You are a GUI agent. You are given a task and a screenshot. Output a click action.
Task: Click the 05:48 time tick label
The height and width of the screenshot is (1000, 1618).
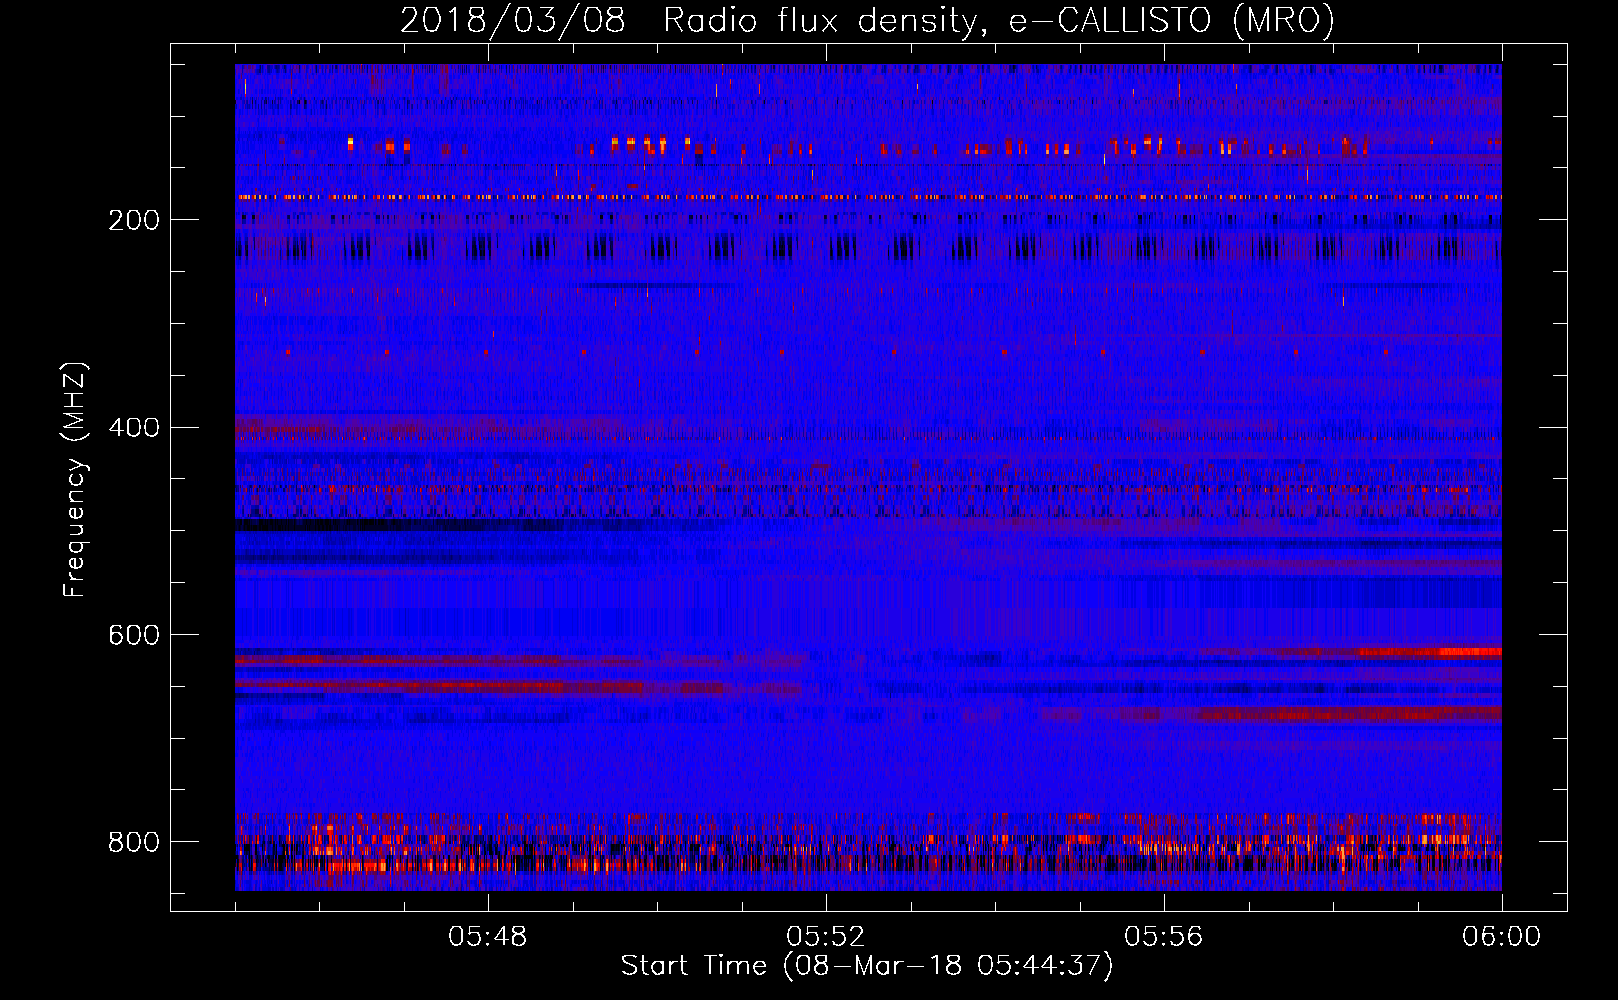point(488,937)
